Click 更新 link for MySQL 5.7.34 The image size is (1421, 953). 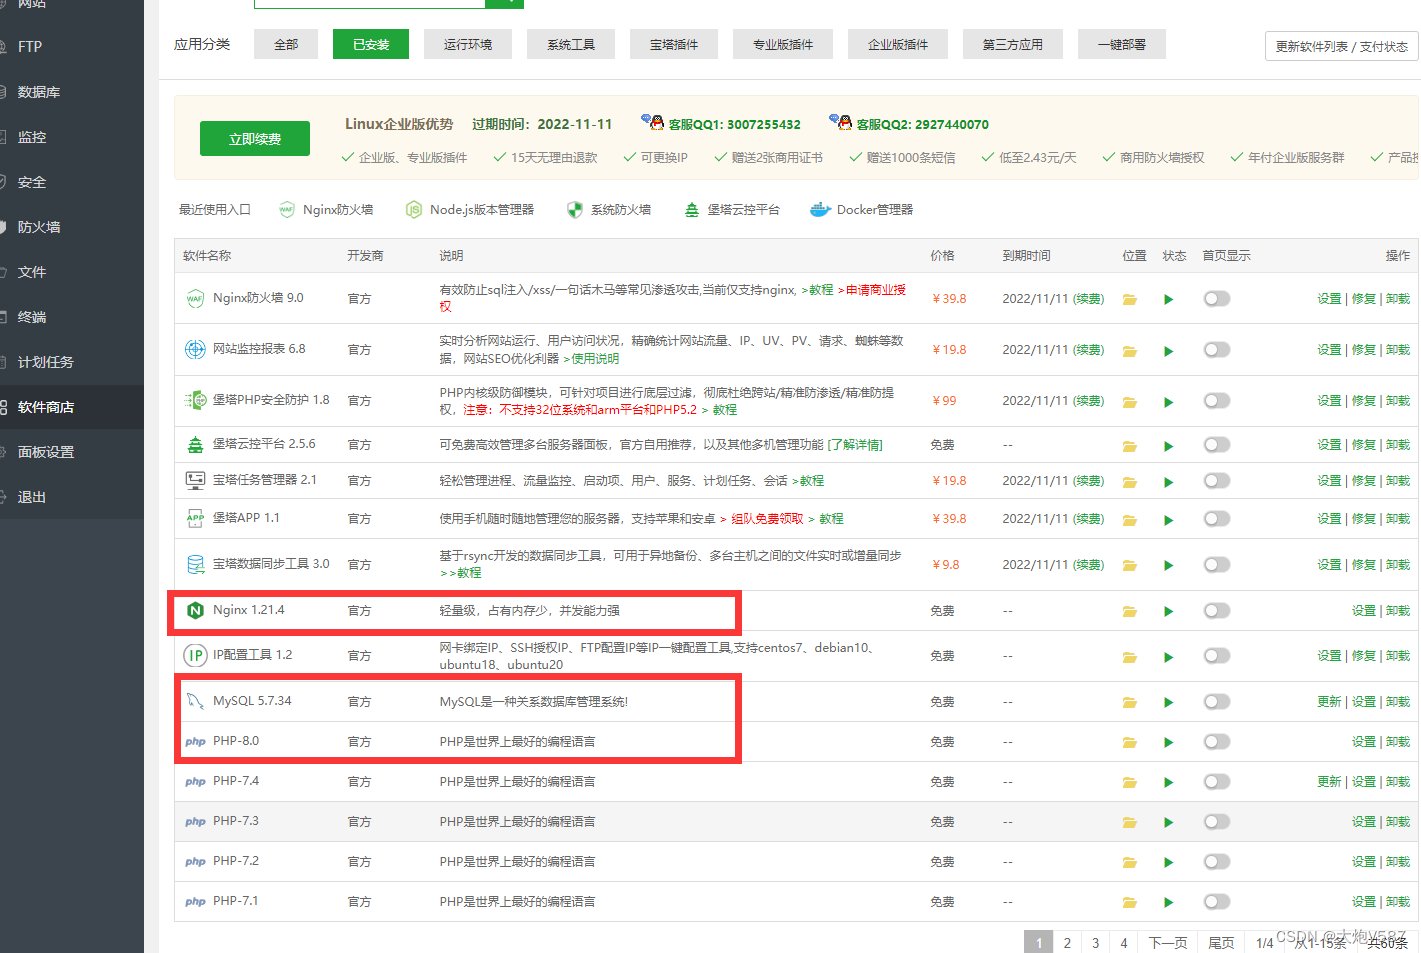pyautogui.click(x=1329, y=701)
